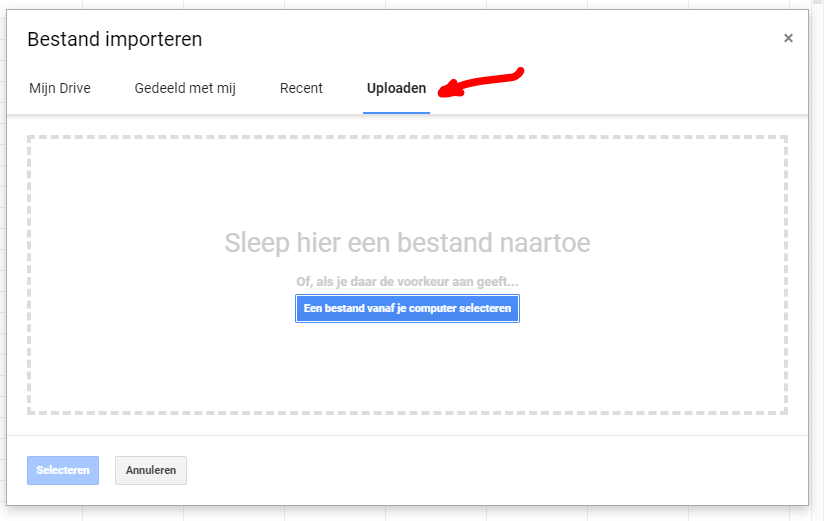Click Een bestand vanaf je computer selecteren
This screenshot has height=521, width=826.
tap(407, 308)
